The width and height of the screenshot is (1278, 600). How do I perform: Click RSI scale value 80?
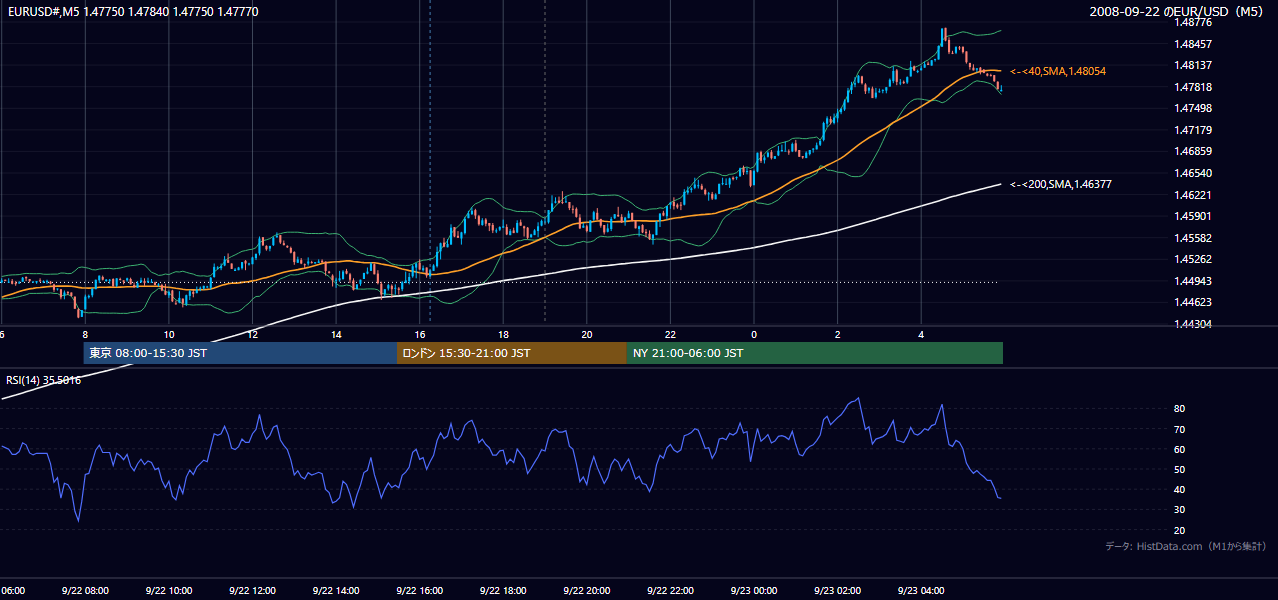click(x=1180, y=409)
